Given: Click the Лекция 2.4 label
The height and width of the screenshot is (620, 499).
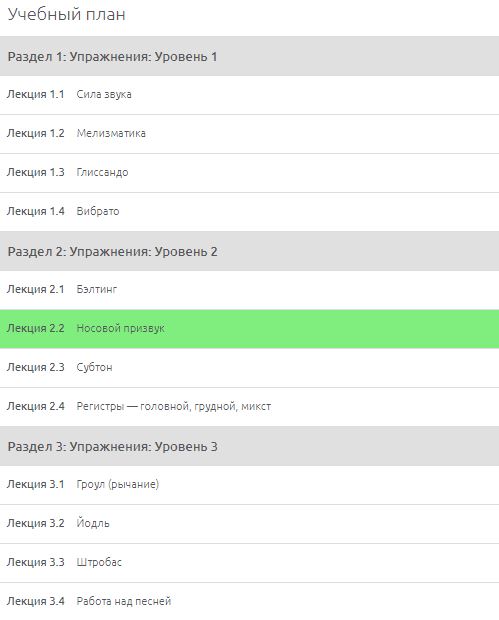Looking at the screenshot, I should pyautogui.click(x=36, y=406).
